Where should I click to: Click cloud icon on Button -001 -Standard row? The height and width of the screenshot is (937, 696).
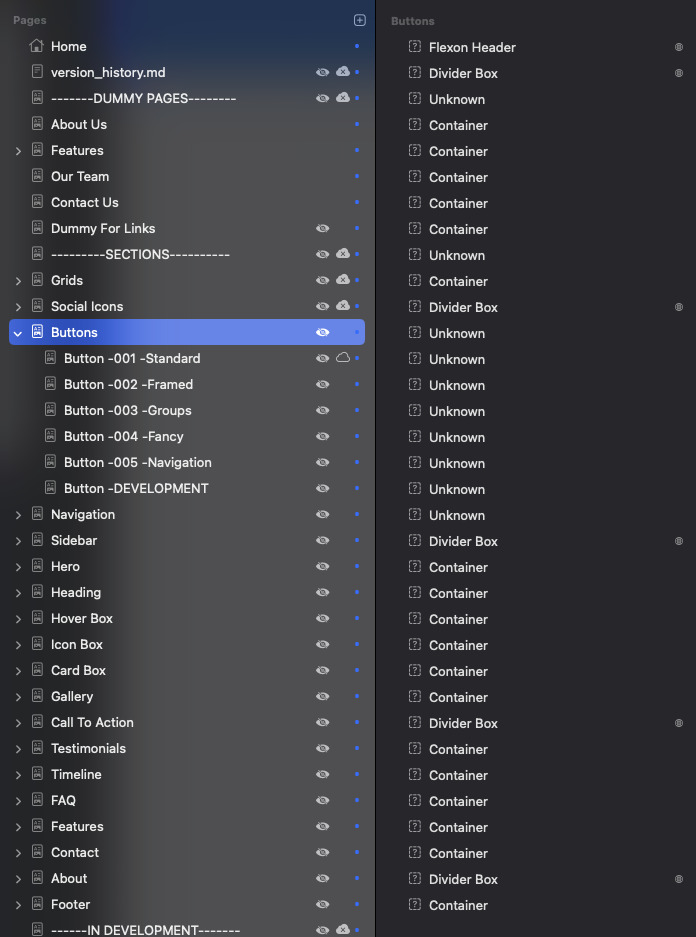pos(343,358)
